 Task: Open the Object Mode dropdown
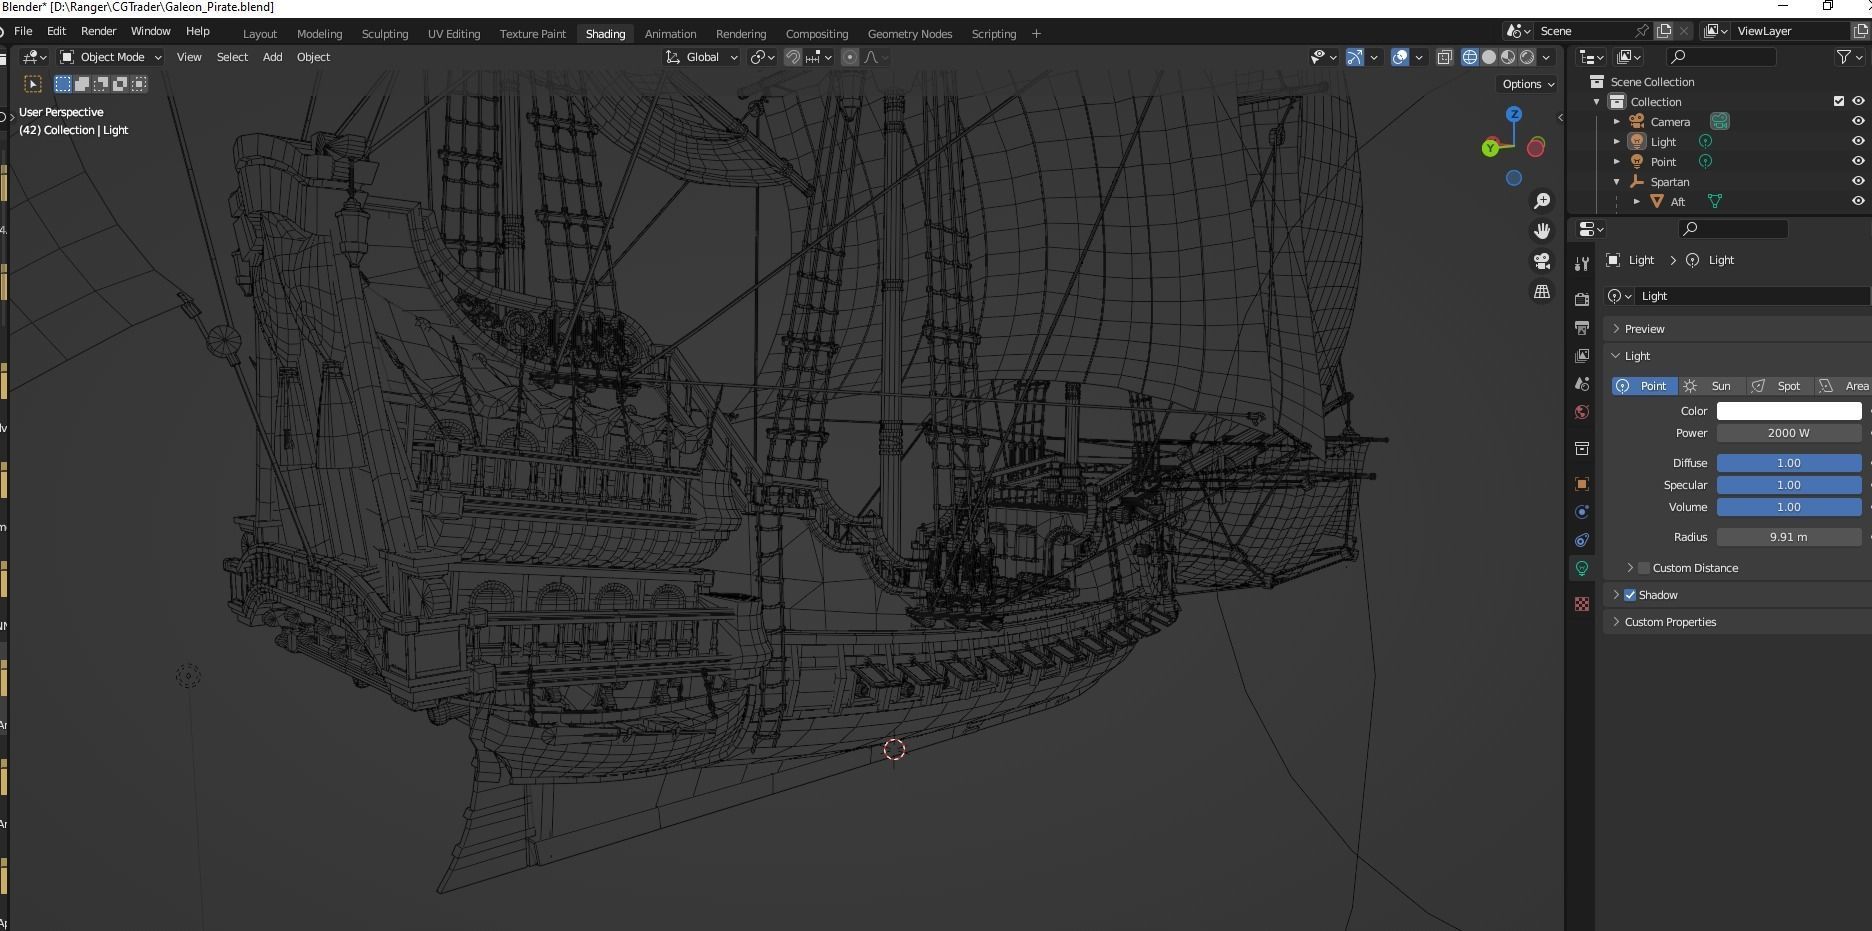[110, 57]
